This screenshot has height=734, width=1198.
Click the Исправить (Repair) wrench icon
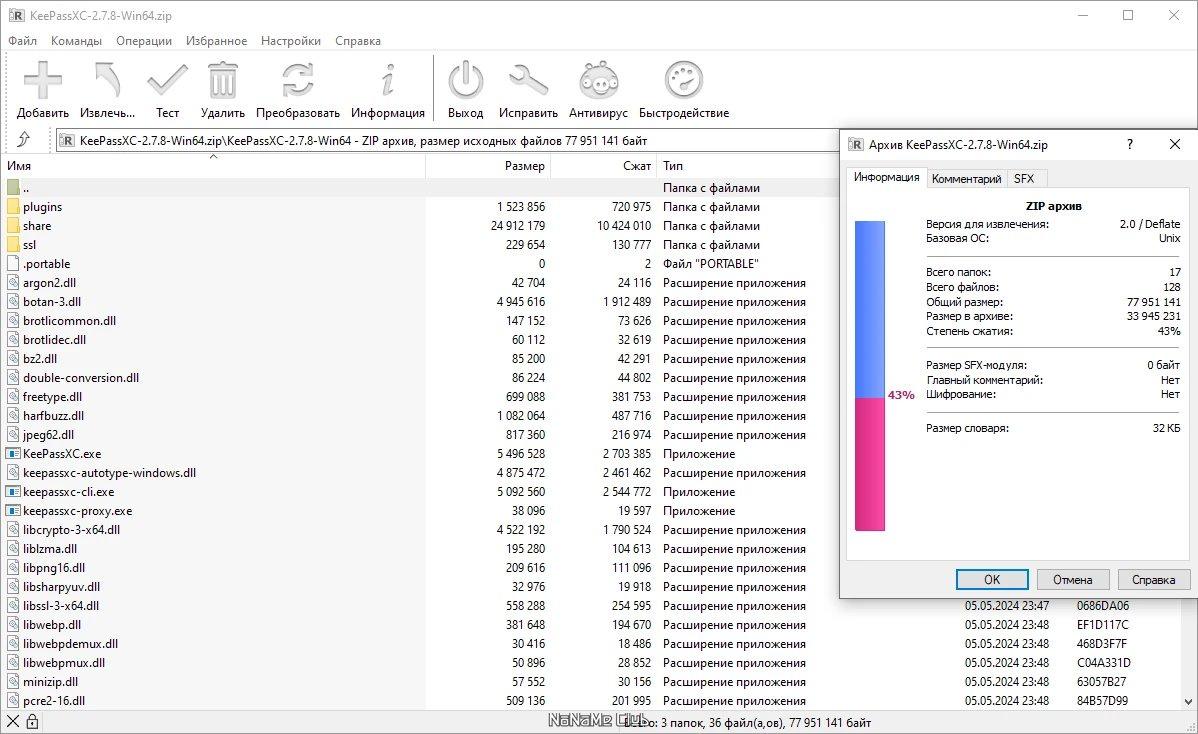click(528, 82)
